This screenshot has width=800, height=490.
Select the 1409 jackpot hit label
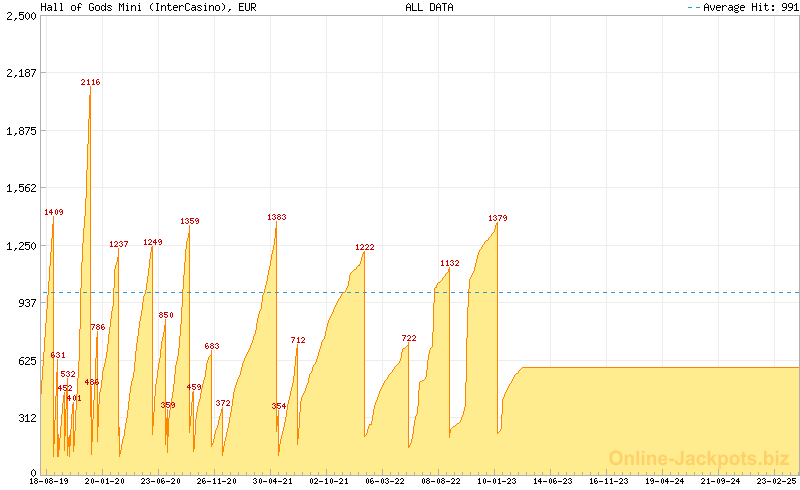pos(54,212)
